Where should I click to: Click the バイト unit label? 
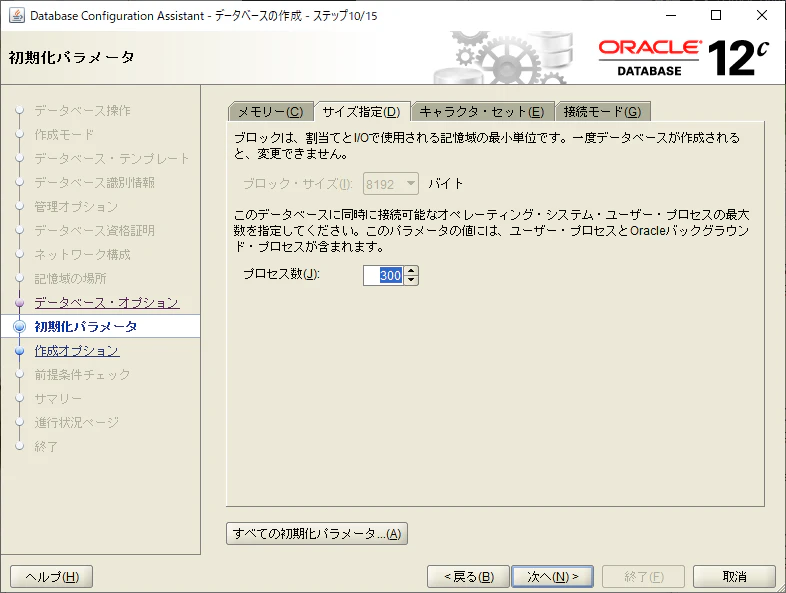click(x=446, y=184)
